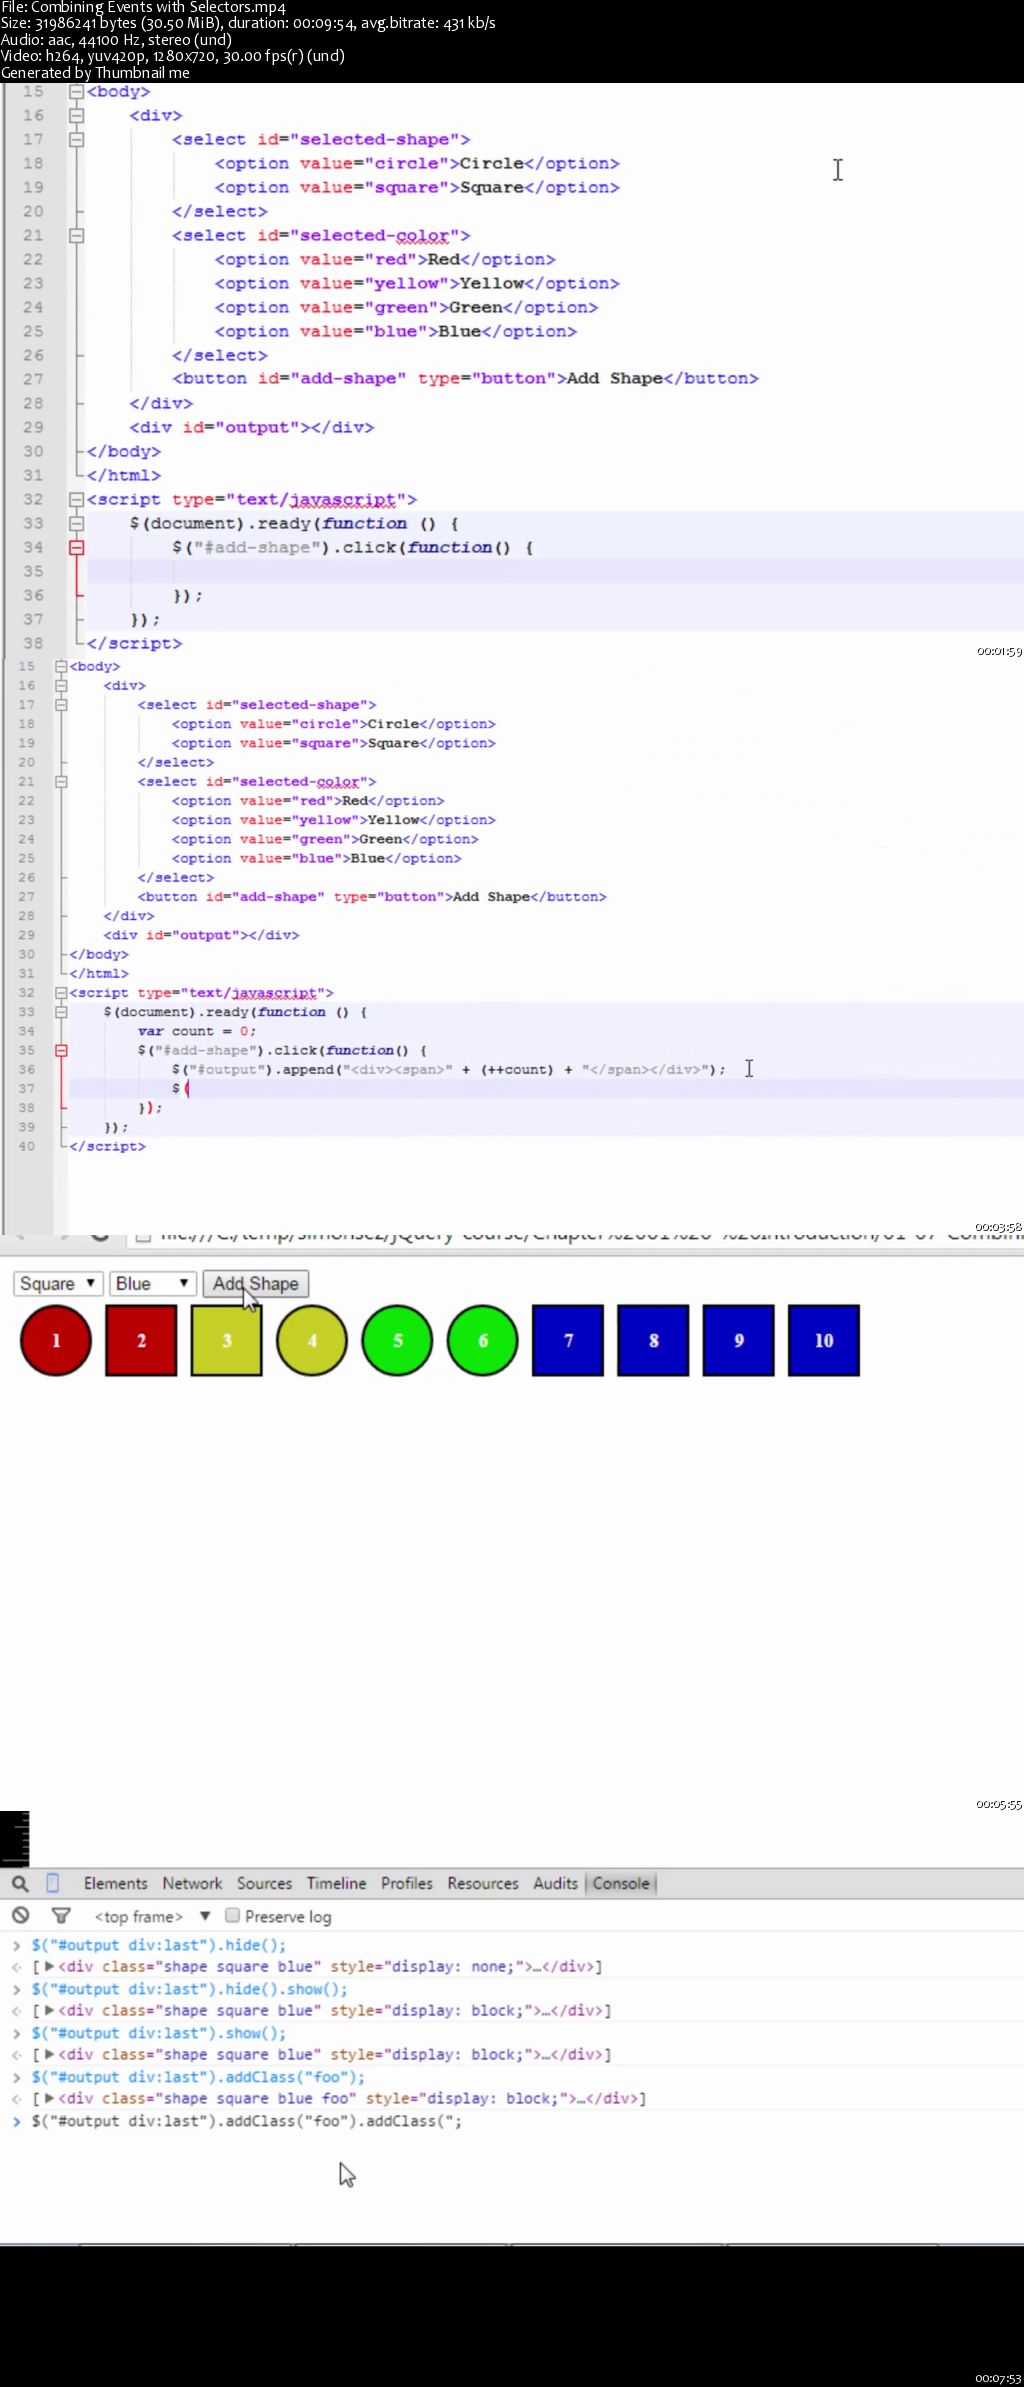Collapse the <script> fold marker, line 32, second editor
1024x2387 pixels.
tap(61, 993)
